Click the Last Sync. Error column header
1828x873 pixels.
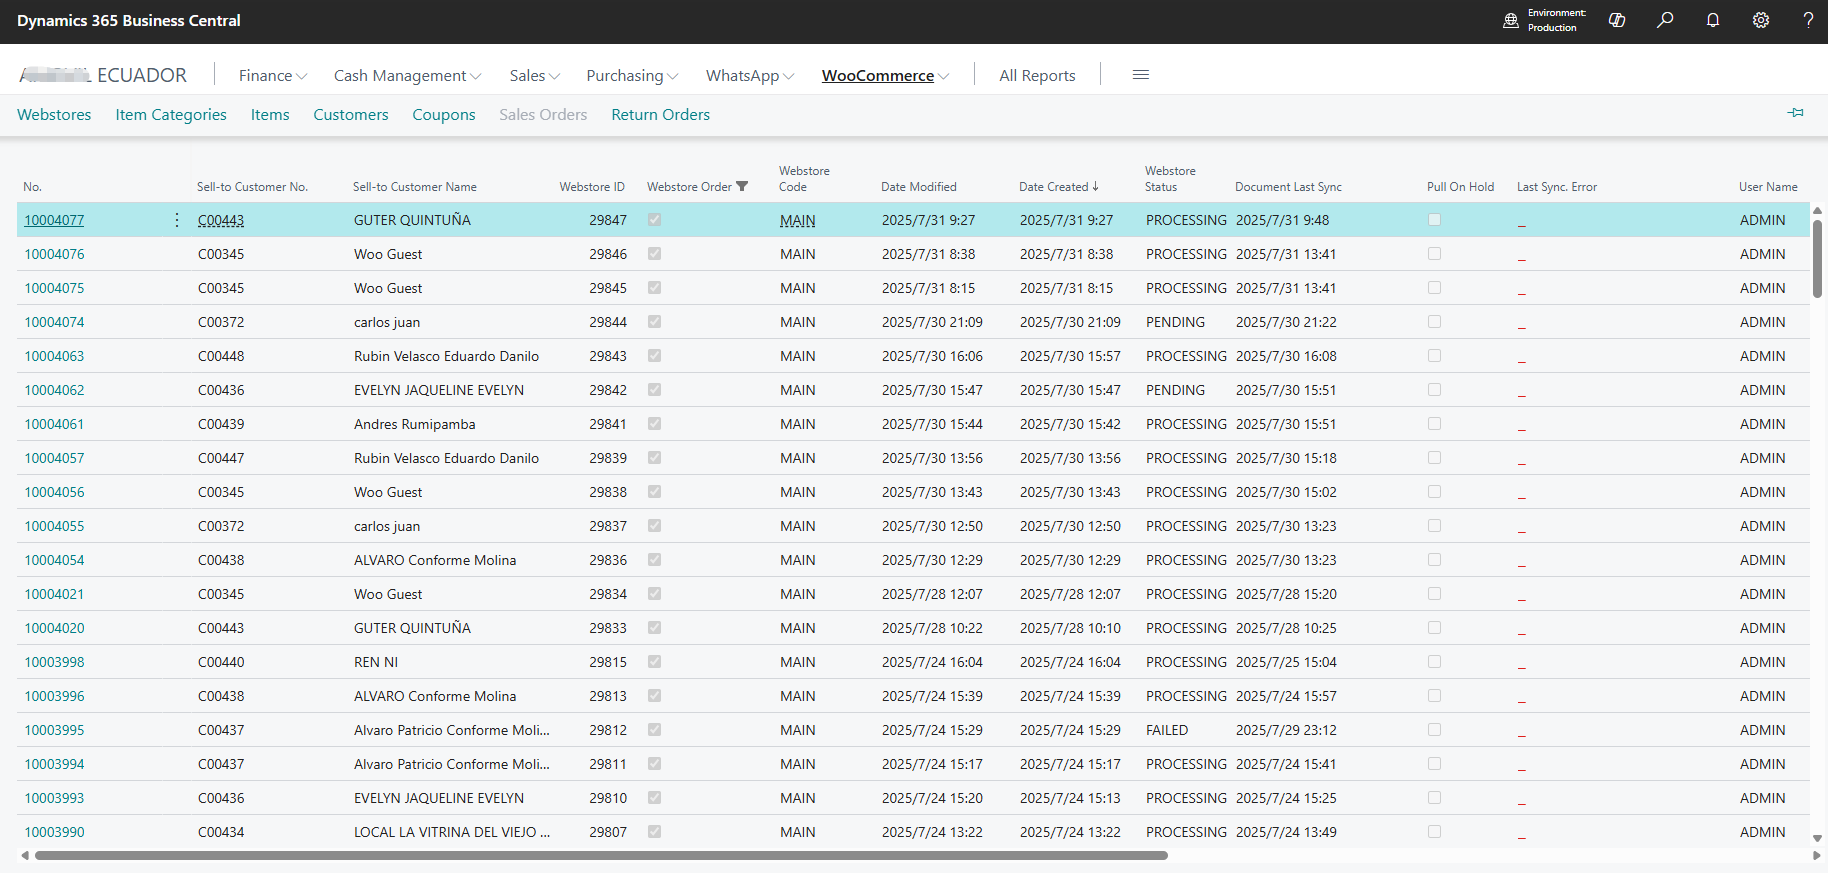pos(1557,187)
